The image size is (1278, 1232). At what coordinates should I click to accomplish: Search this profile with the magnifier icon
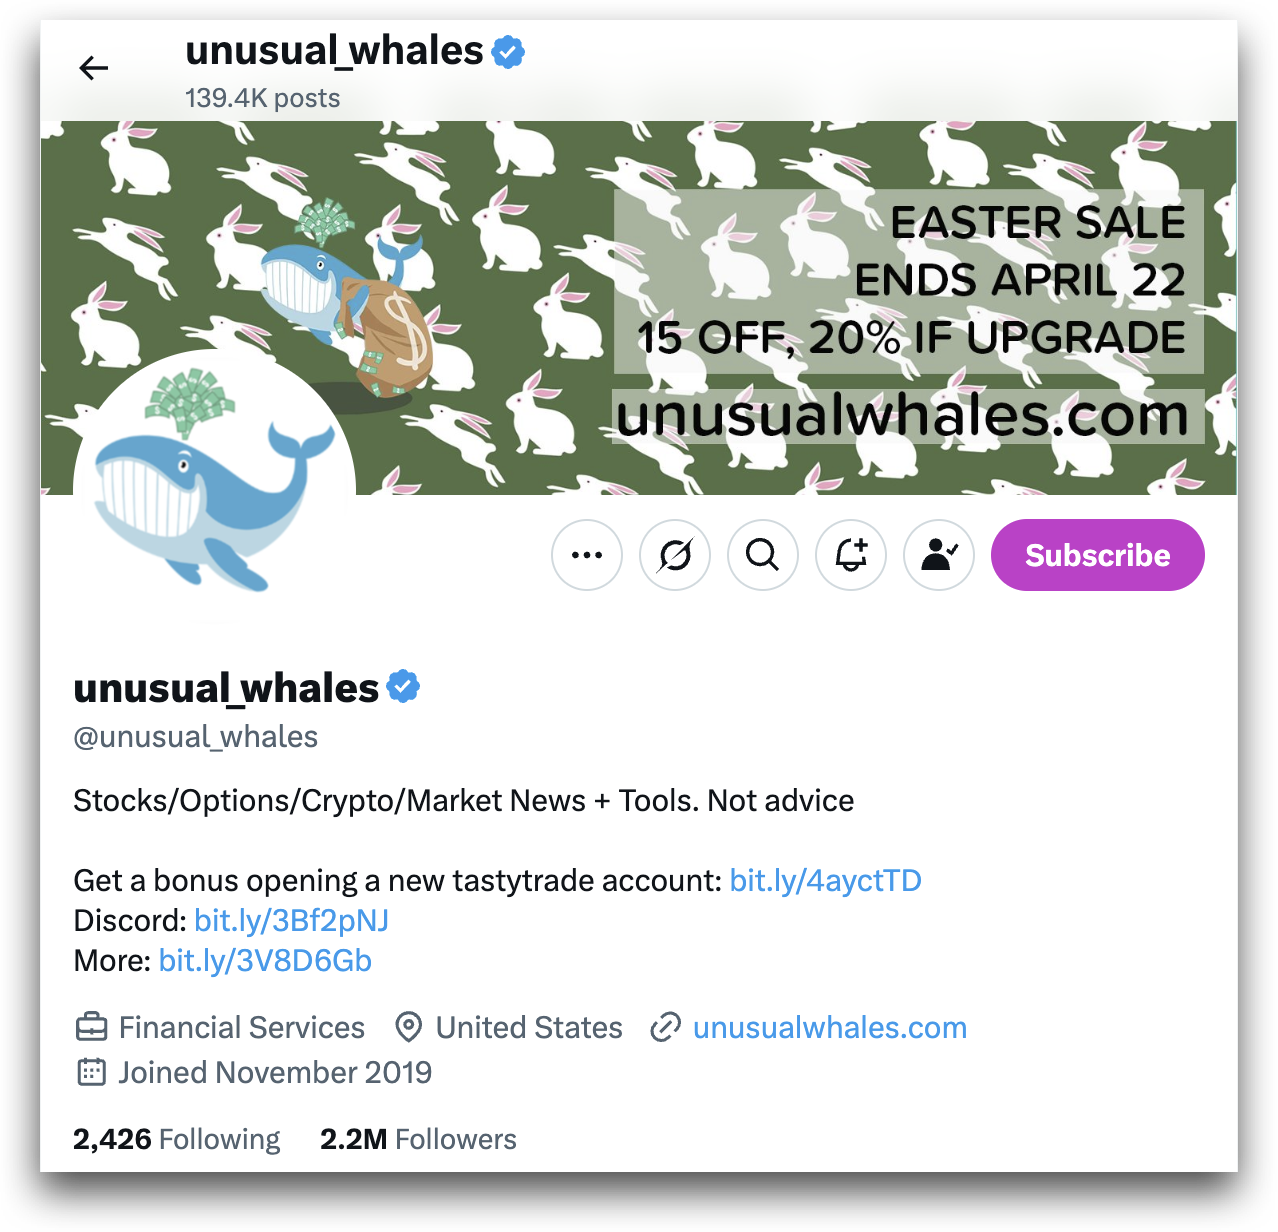(763, 555)
